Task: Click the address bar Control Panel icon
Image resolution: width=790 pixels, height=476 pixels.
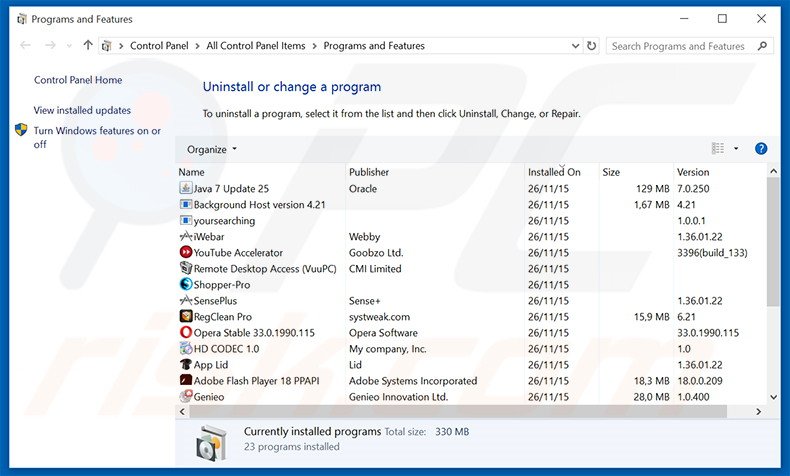Action: (x=106, y=46)
